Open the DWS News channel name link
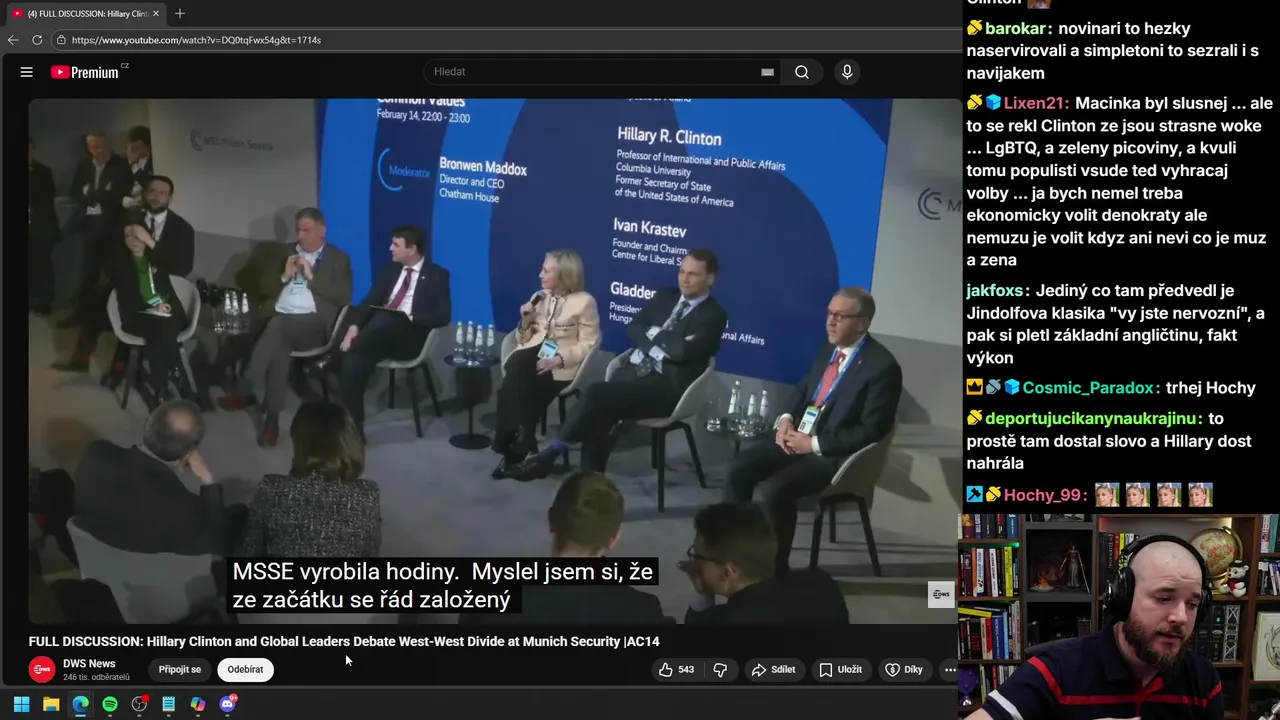This screenshot has height=720, width=1280. (x=89, y=663)
